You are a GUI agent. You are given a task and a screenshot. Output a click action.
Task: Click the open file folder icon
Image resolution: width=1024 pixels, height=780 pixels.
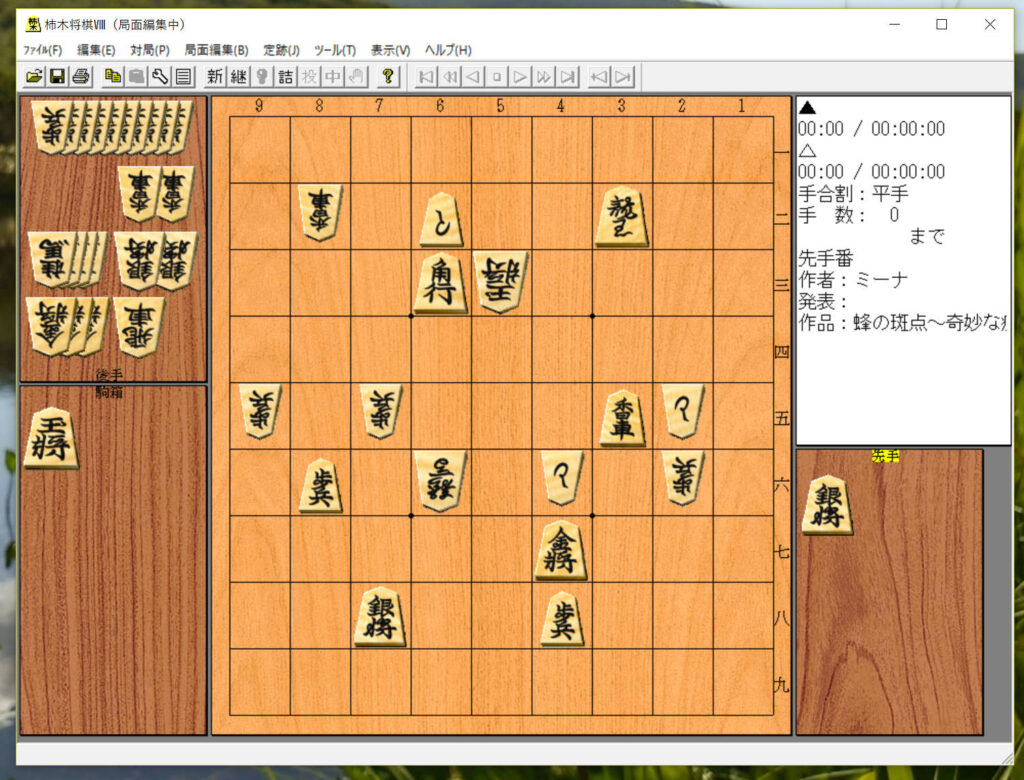pyautogui.click(x=34, y=76)
